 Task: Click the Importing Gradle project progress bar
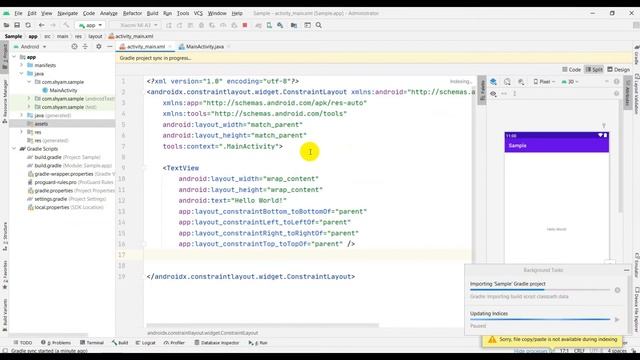(540, 290)
